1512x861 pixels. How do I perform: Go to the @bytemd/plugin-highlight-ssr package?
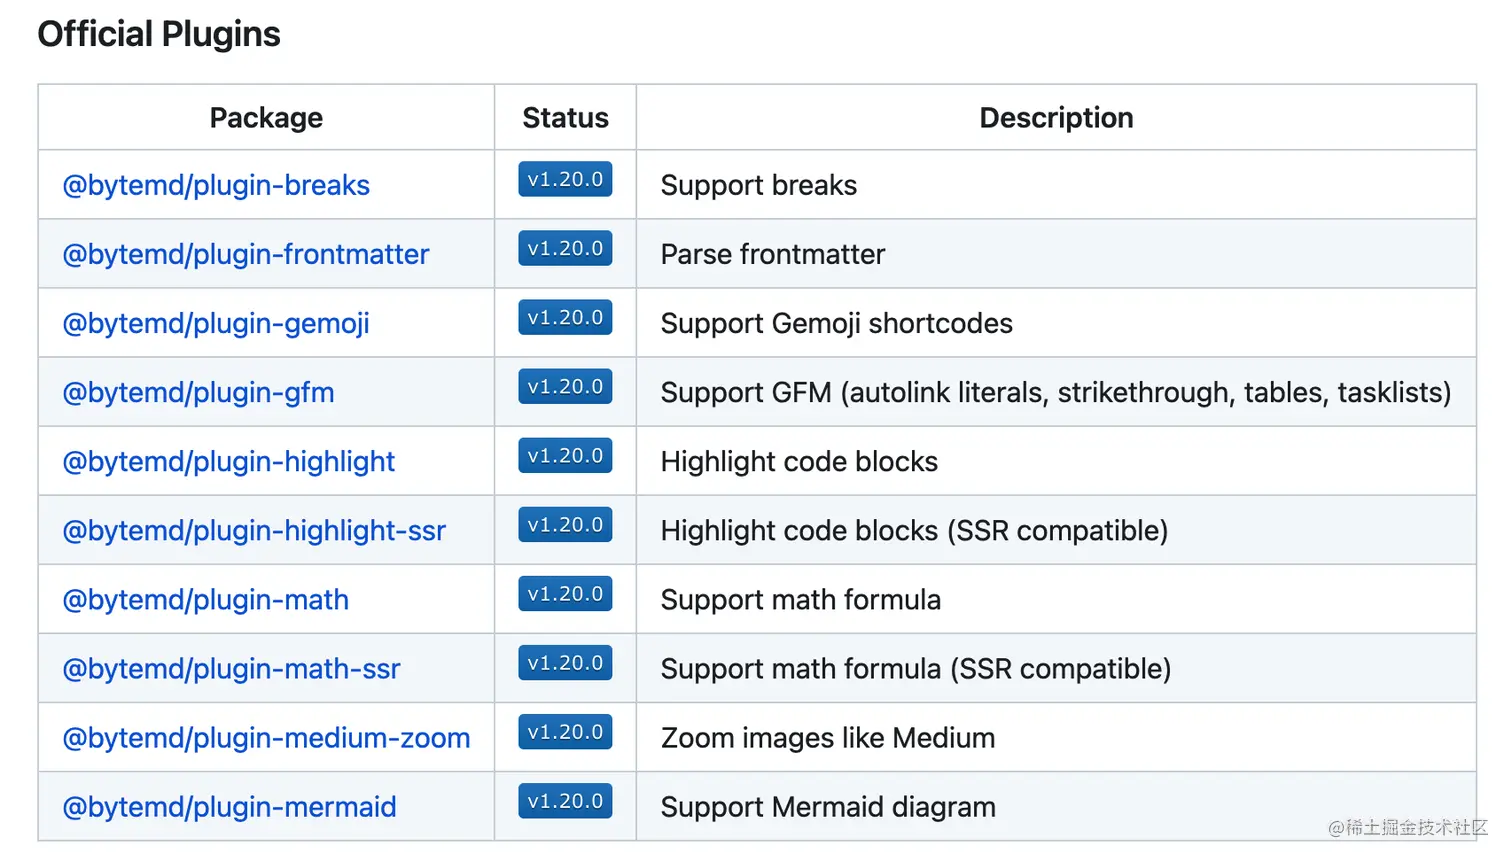click(x=254, y=530)
